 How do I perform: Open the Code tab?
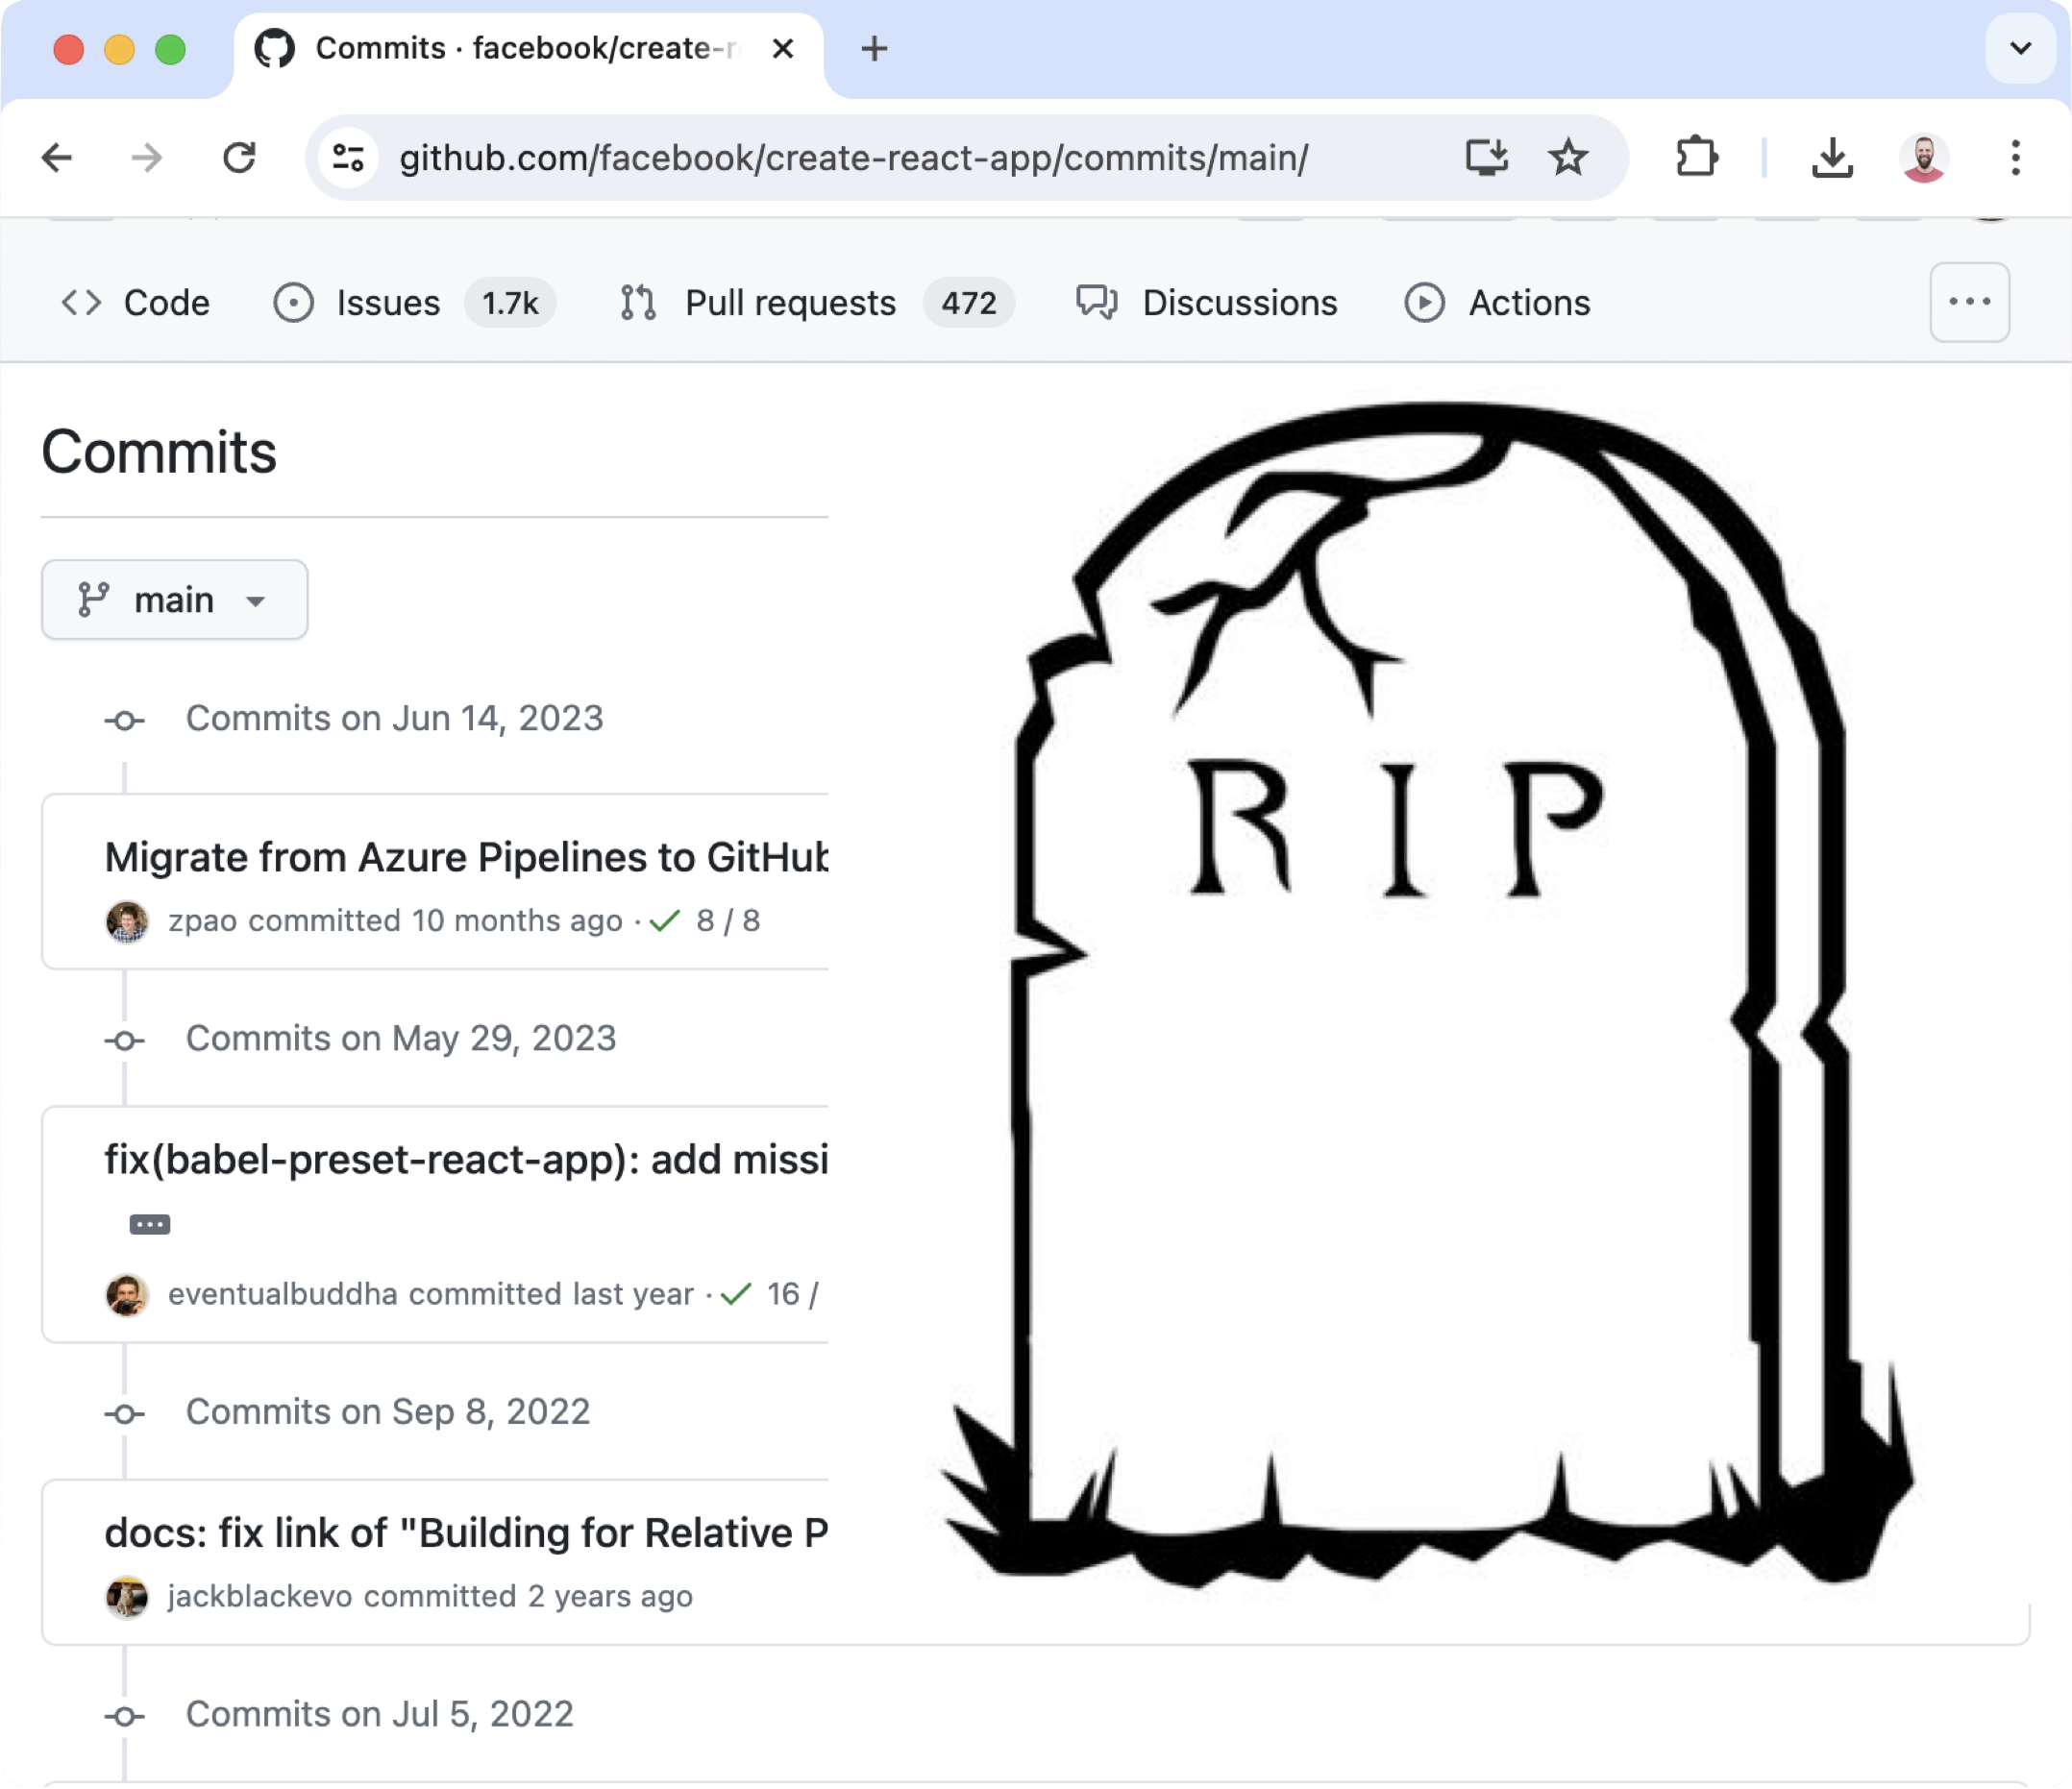[x=136, y=303]
